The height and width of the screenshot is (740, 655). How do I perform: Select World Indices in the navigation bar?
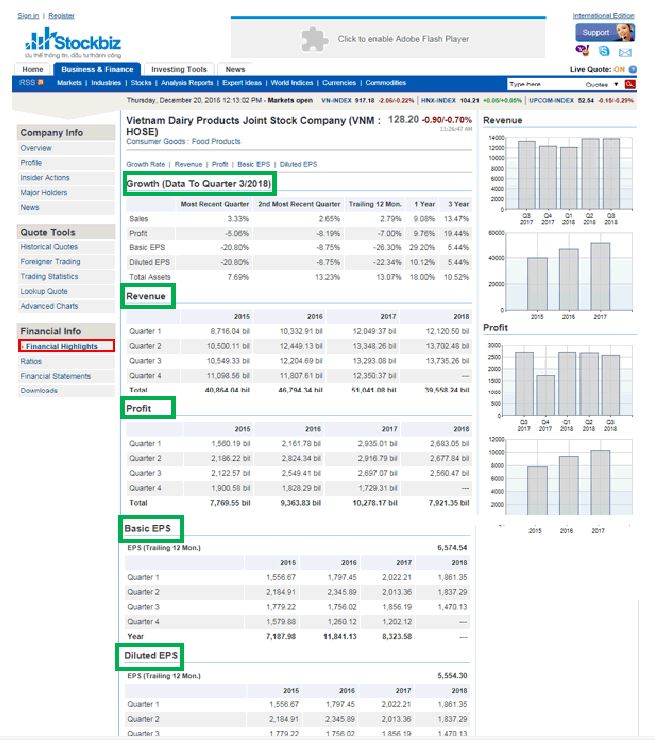tap(292, 83)
